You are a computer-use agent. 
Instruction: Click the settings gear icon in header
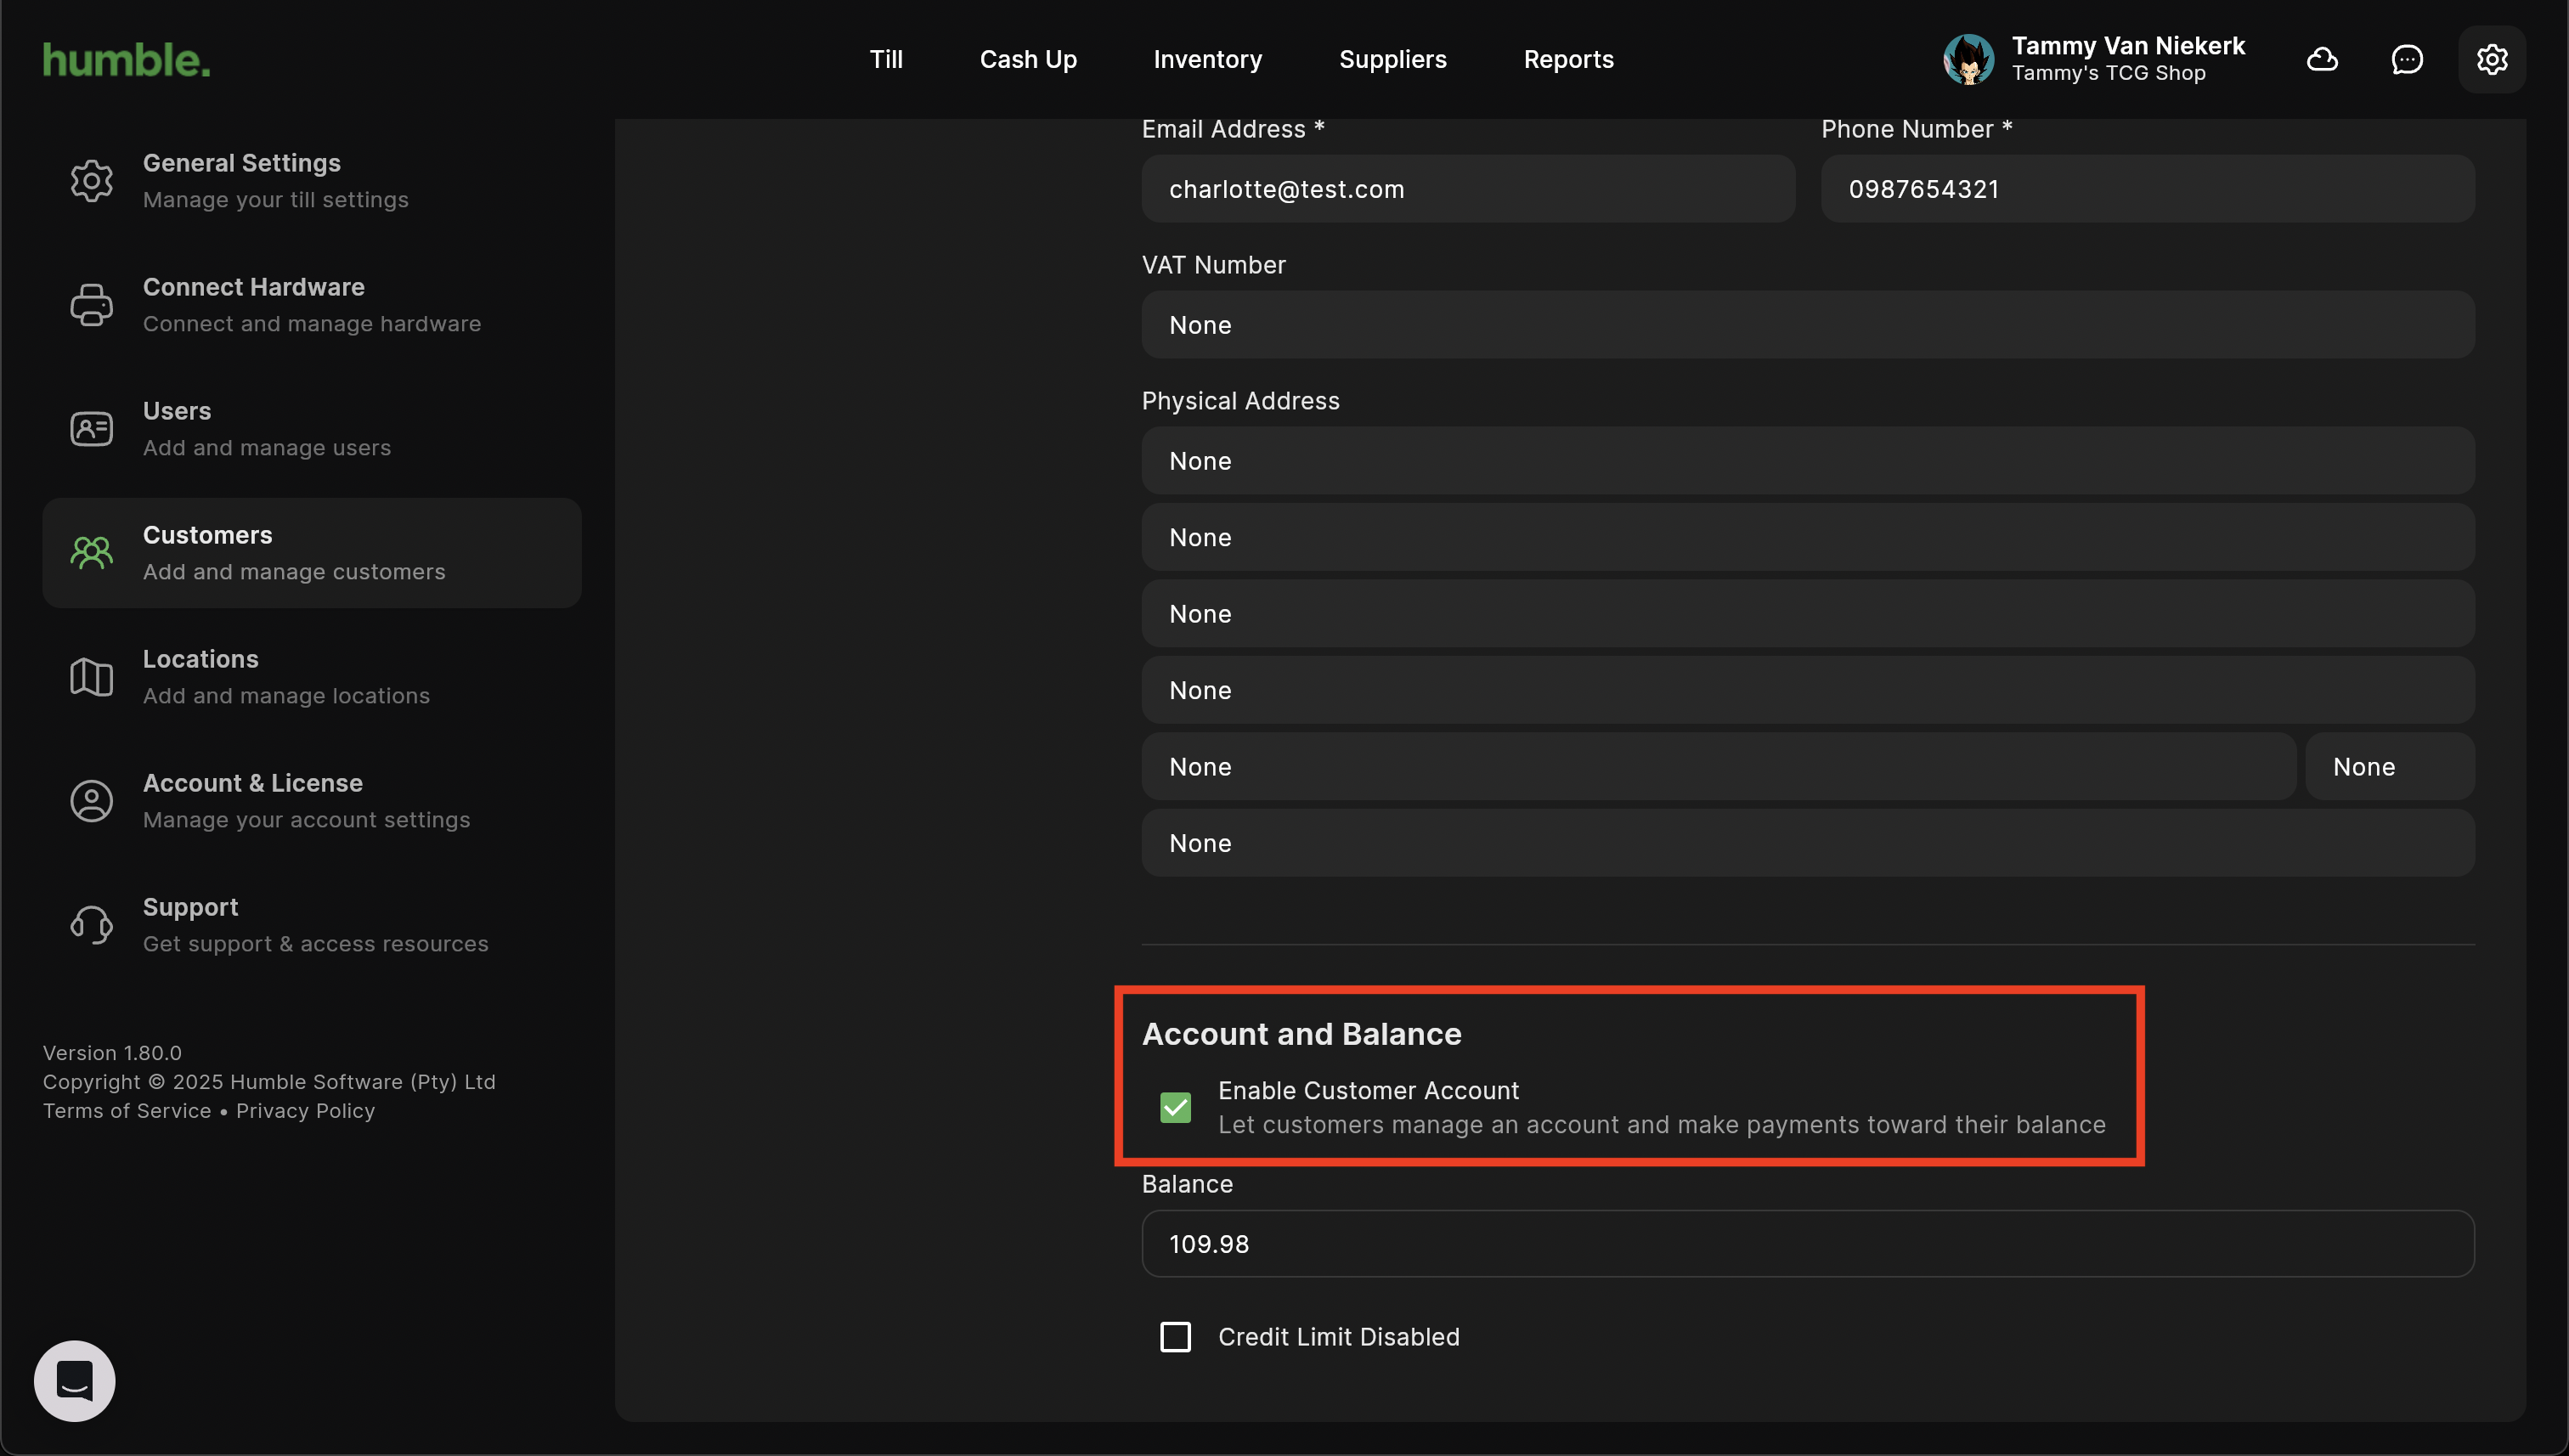(2491, 60)
